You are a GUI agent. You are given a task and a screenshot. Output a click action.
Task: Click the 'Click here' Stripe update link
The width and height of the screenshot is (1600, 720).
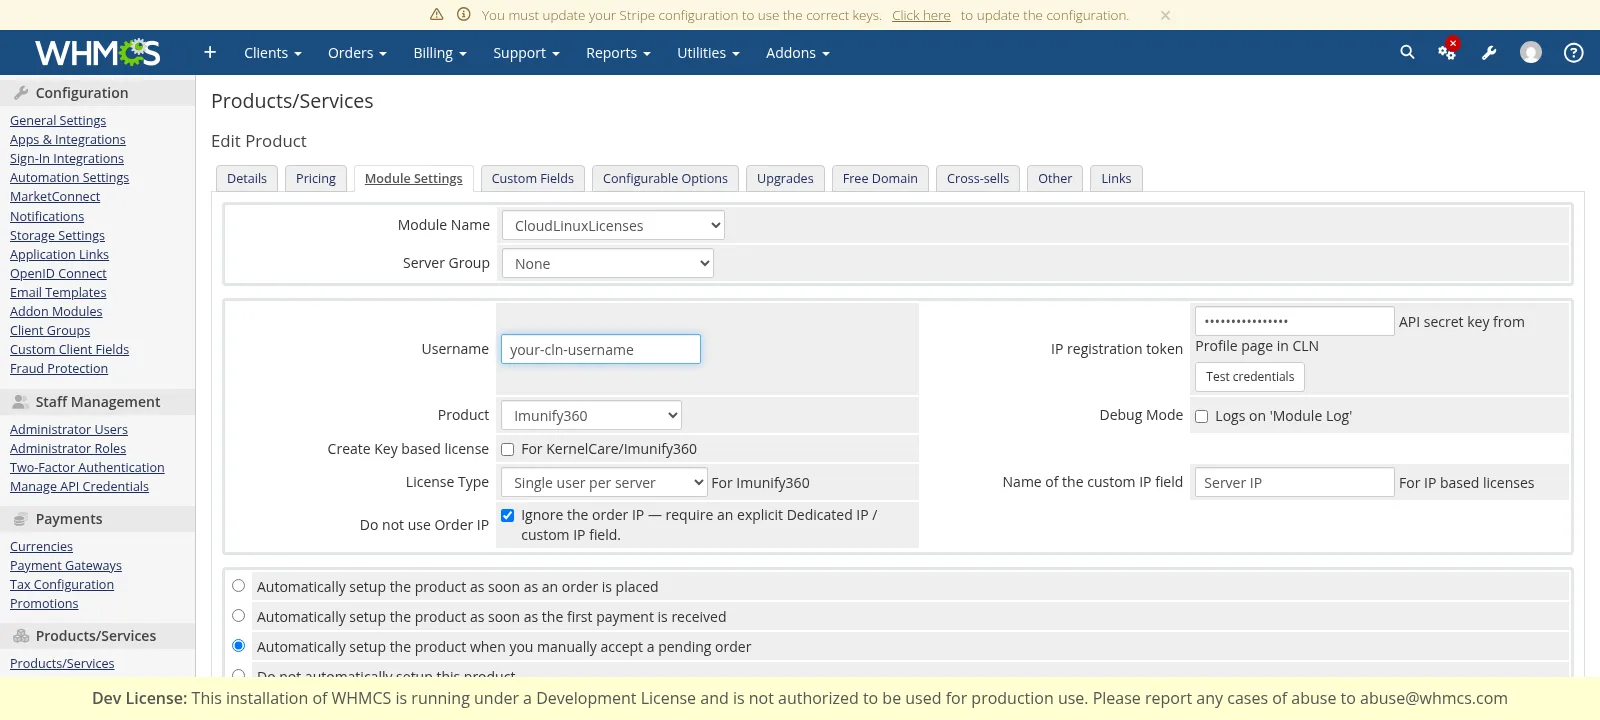coord(921,15)
